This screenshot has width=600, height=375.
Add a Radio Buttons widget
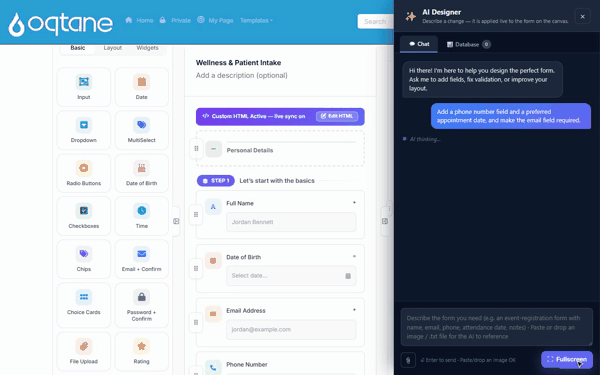[x=84, y=173]
